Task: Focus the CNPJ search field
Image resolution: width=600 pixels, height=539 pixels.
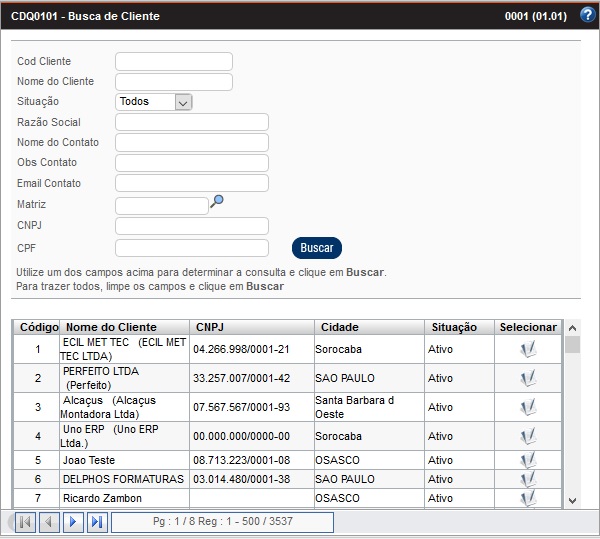Action: (x=192, y=226)
